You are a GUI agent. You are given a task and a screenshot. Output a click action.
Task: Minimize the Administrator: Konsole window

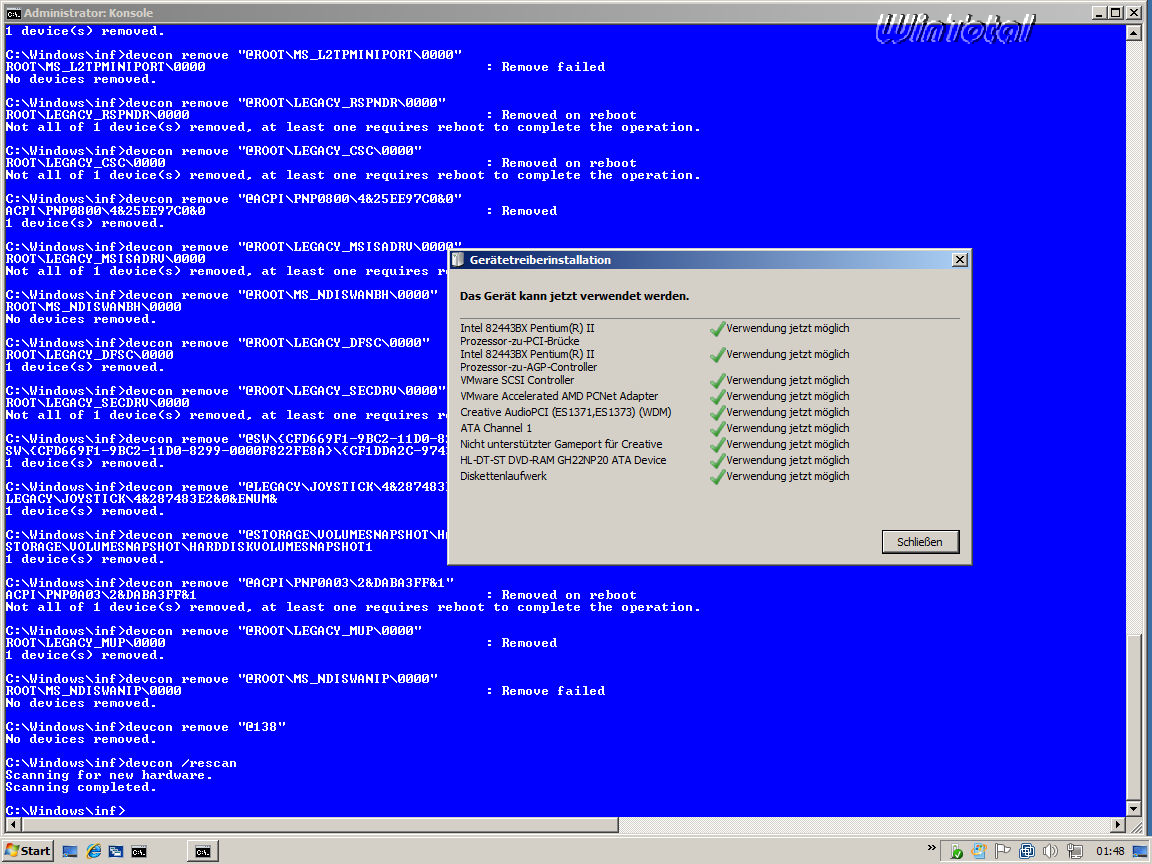click(1099, 12)
